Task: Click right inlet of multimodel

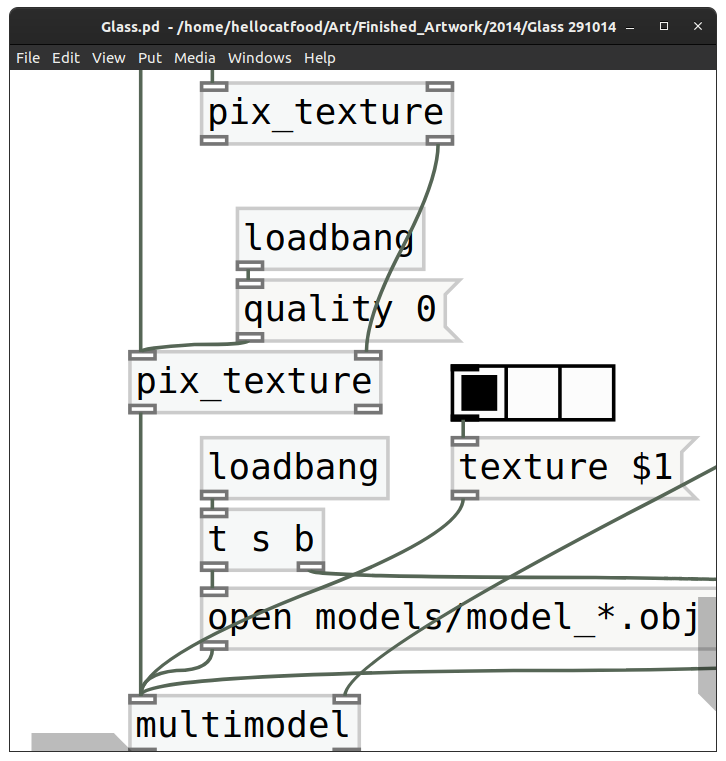Action: (346, 699)
